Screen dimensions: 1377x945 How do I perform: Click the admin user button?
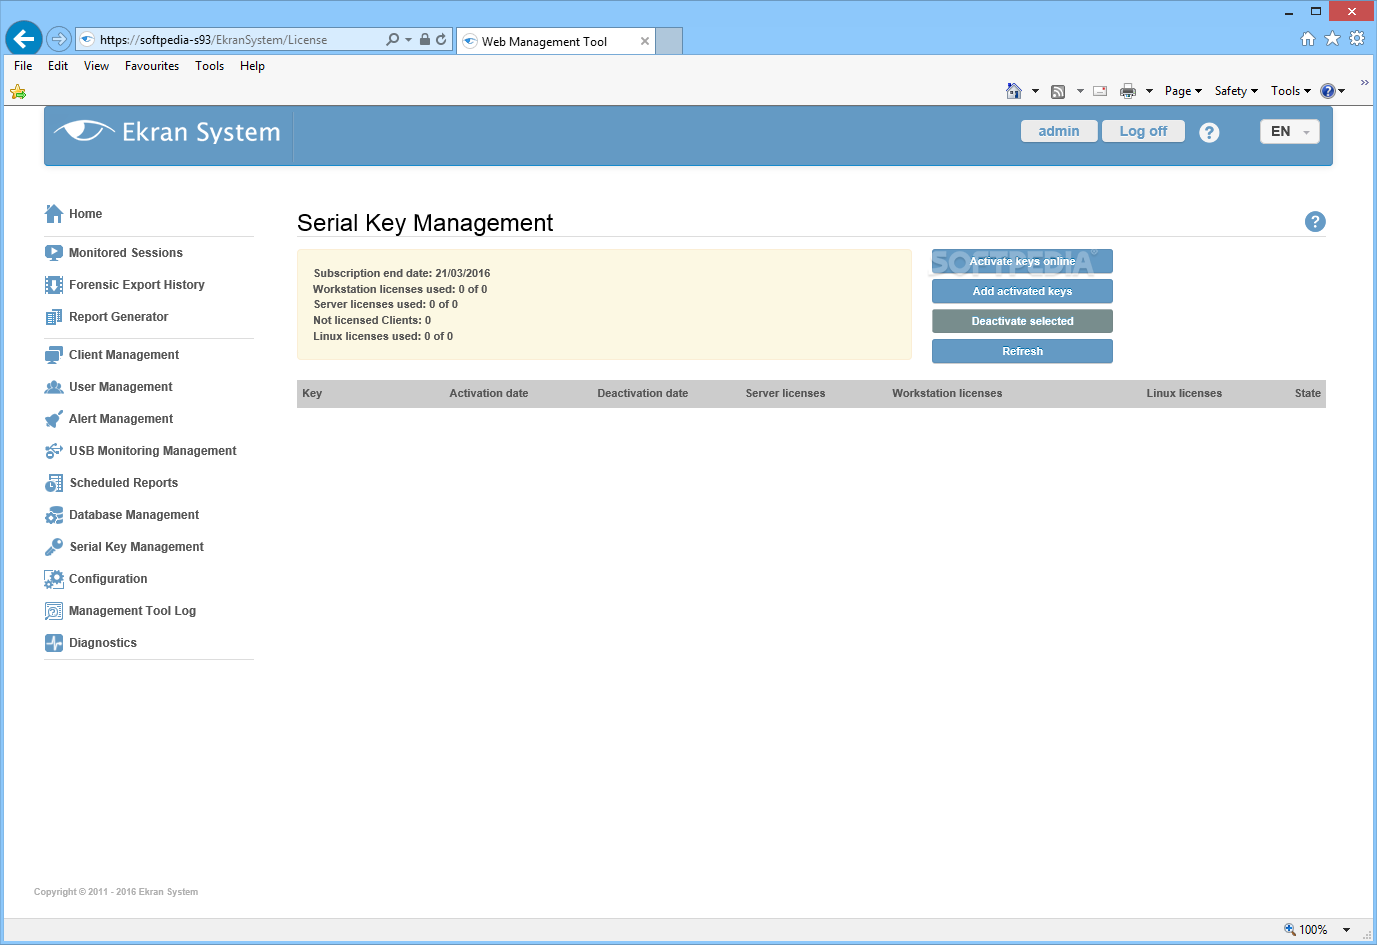click(1059, 131)
